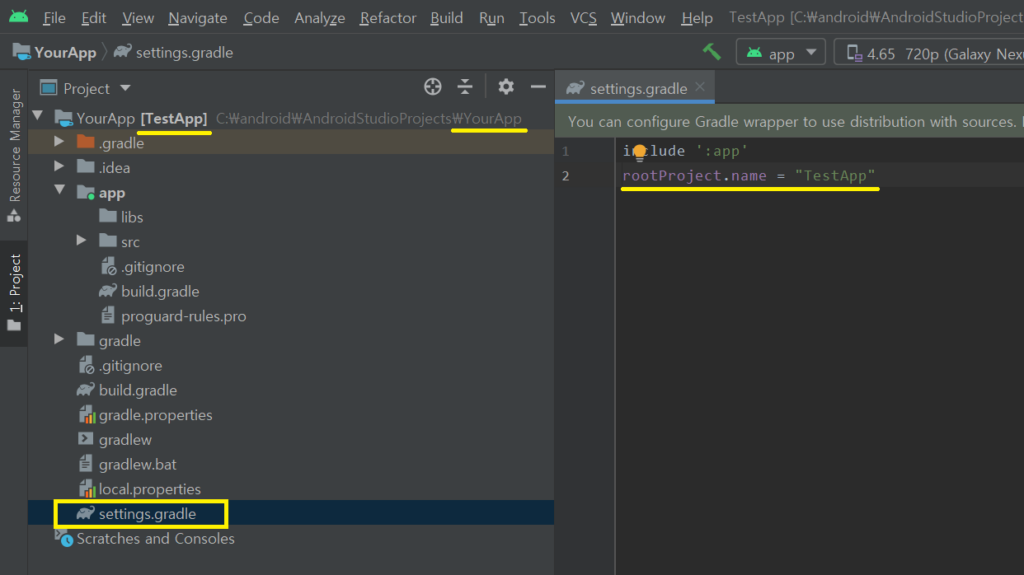Click the locate target icon in Project panel
Image resolution: width=1024 pixels, height=575 pixels.
(432, 88)
